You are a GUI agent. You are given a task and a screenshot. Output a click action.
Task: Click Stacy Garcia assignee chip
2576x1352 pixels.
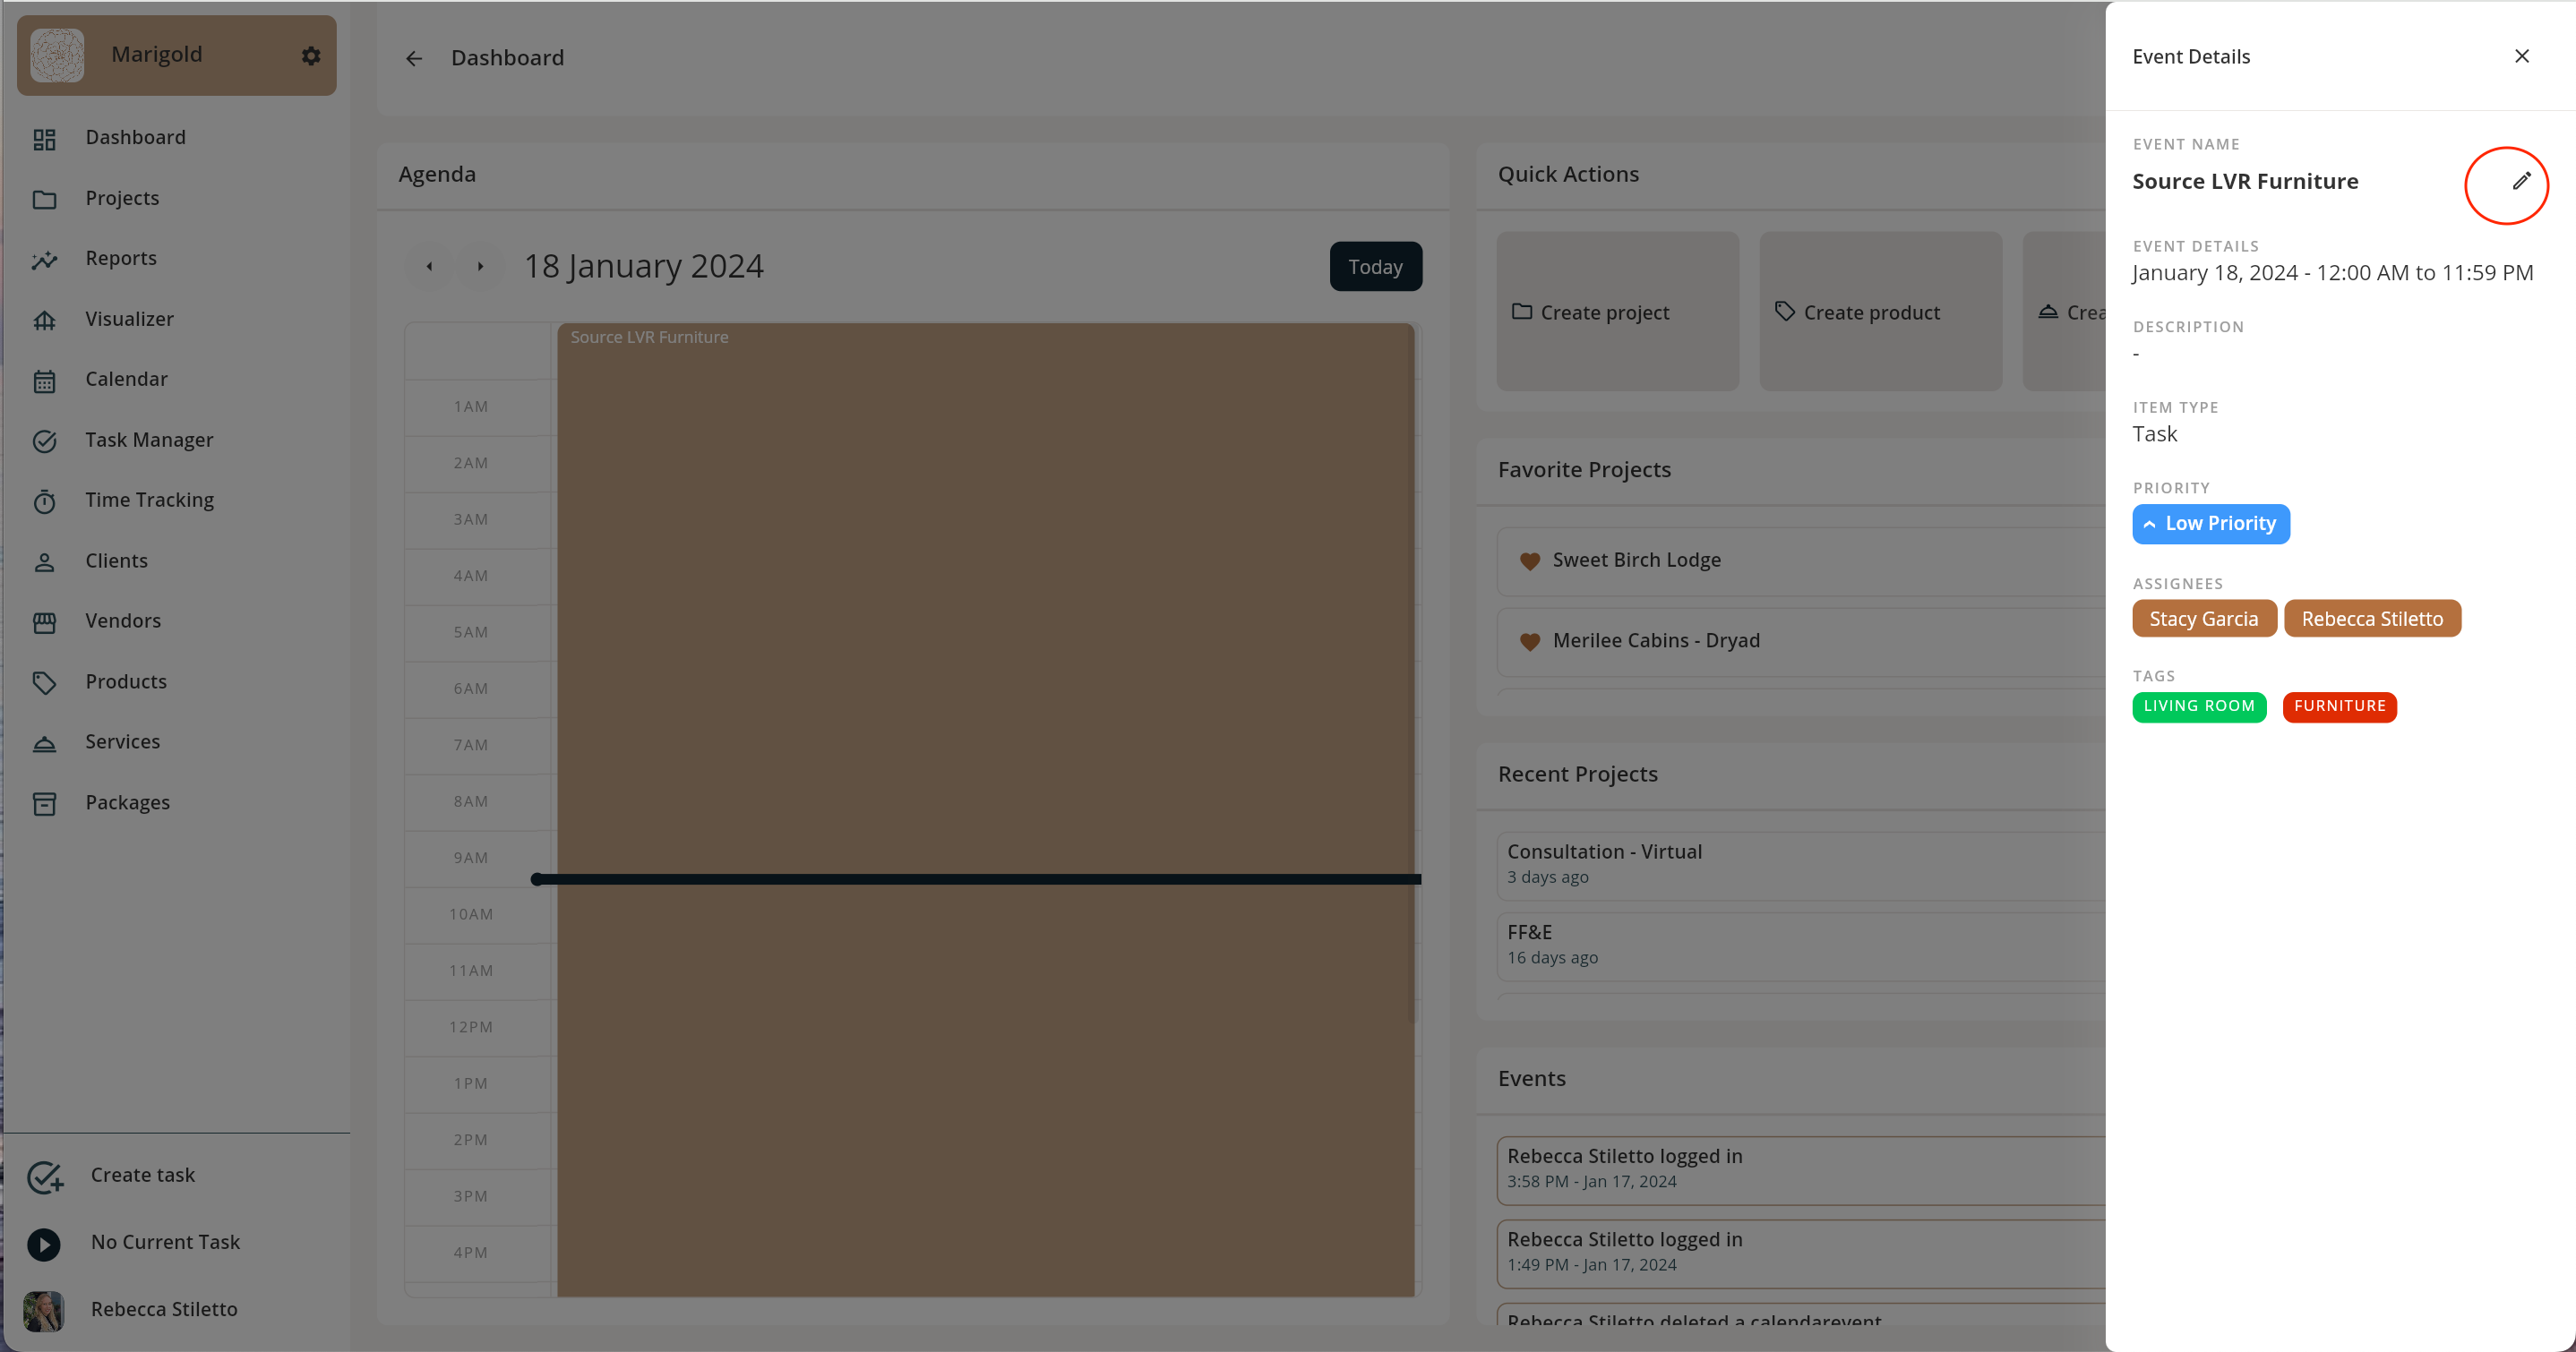pyautogui.click(x=2203, y=619)
